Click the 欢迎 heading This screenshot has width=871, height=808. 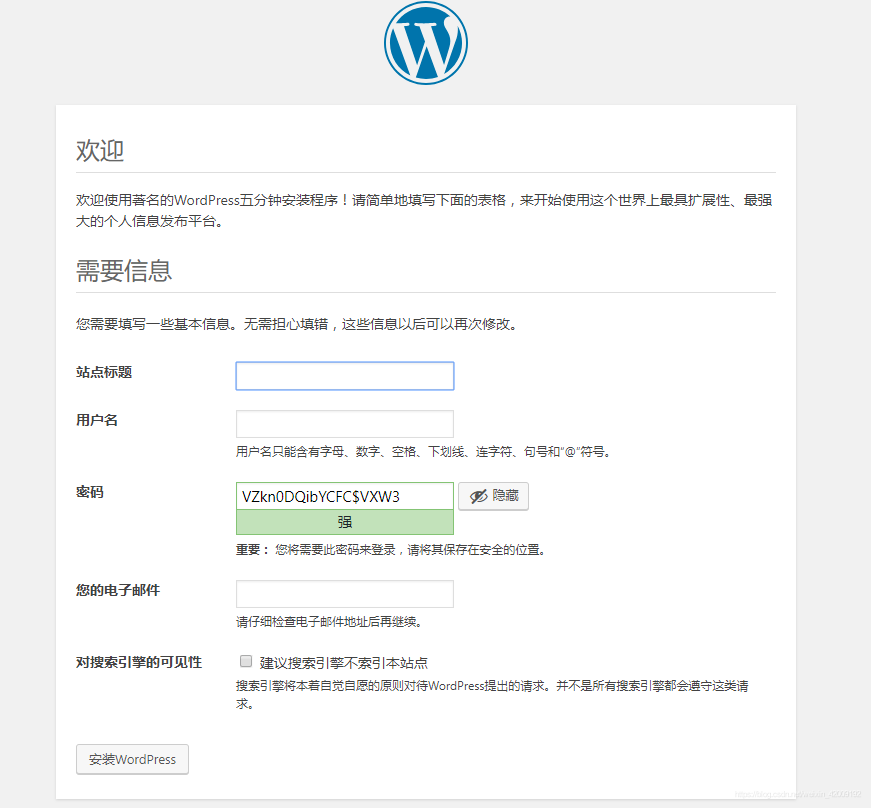[100, 150]
